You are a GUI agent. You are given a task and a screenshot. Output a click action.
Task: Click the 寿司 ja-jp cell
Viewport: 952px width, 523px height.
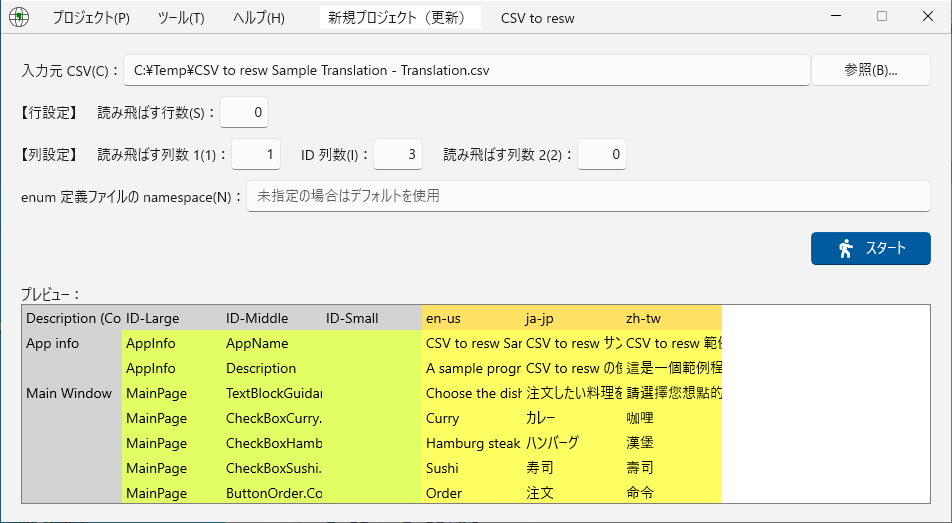coord(572,468)
